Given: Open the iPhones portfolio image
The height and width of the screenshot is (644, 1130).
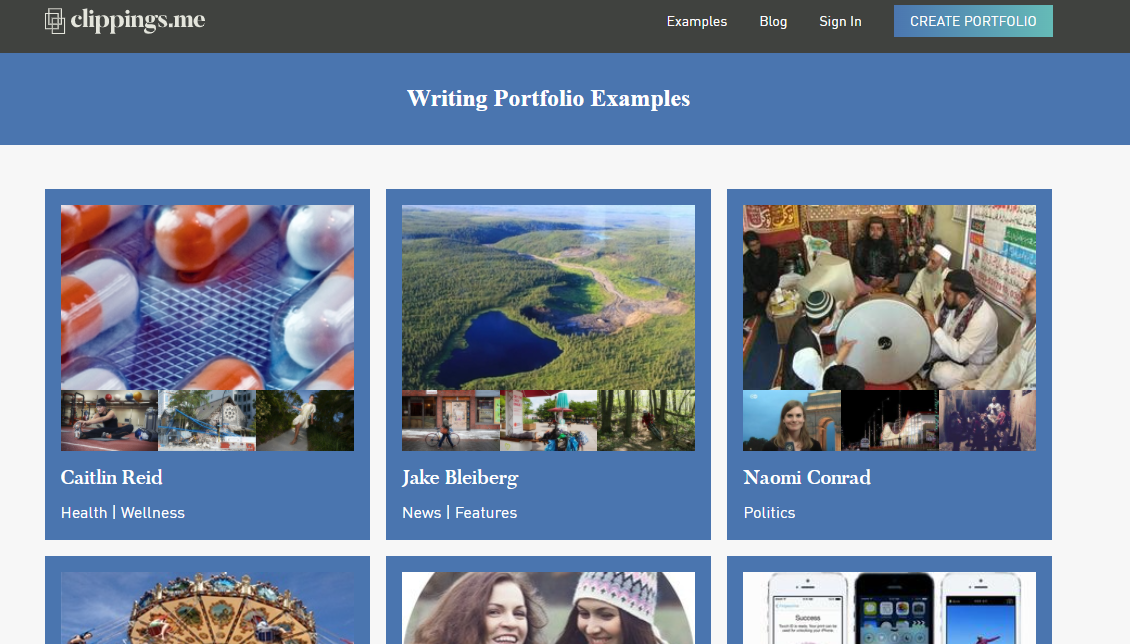Looking at the screenshot, I should pos(889,608).
